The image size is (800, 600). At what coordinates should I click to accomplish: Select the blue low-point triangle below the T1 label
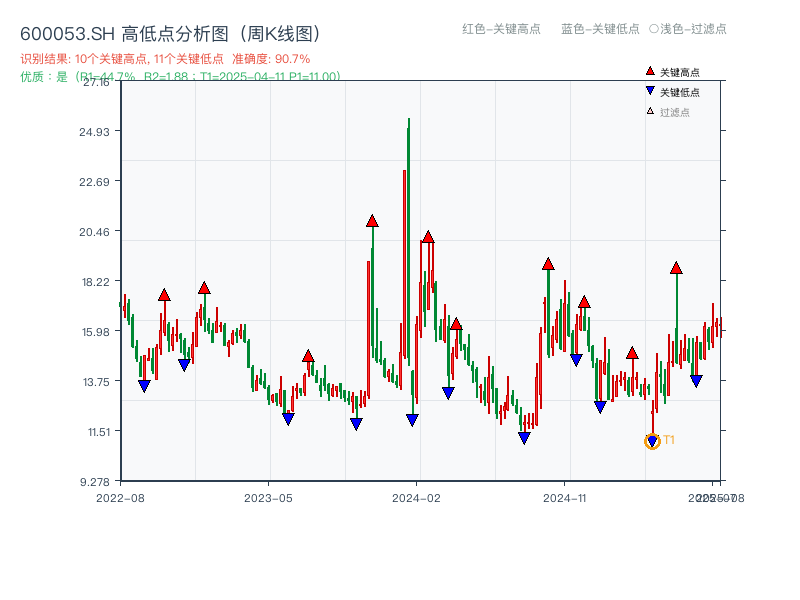652,441
